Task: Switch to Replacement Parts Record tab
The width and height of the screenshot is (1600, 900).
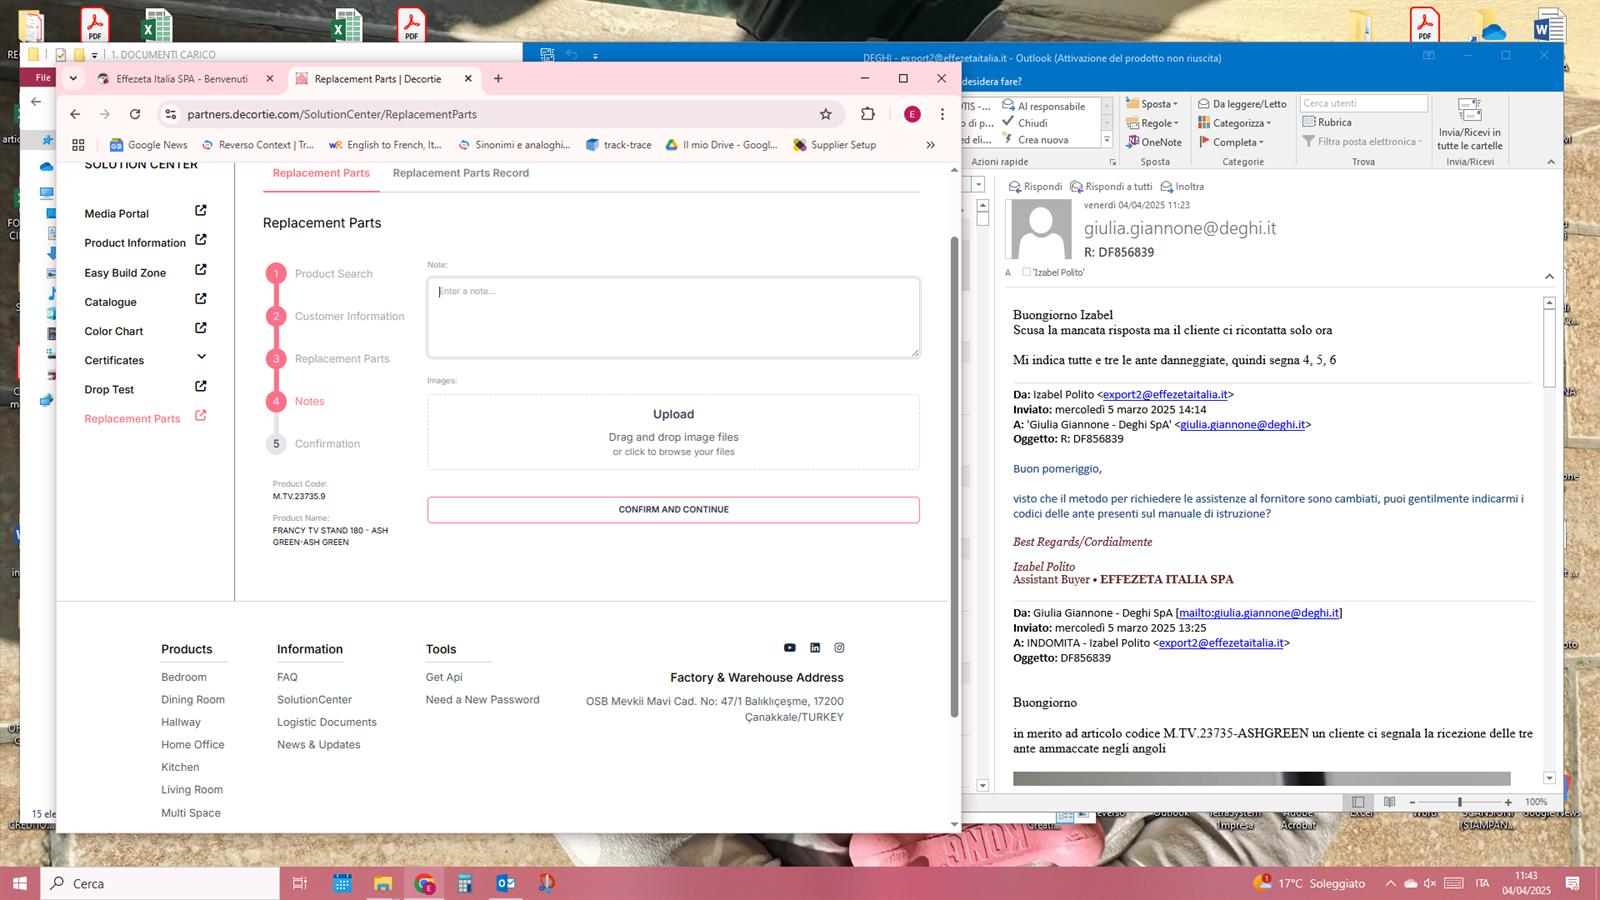Action: point(460,173)
